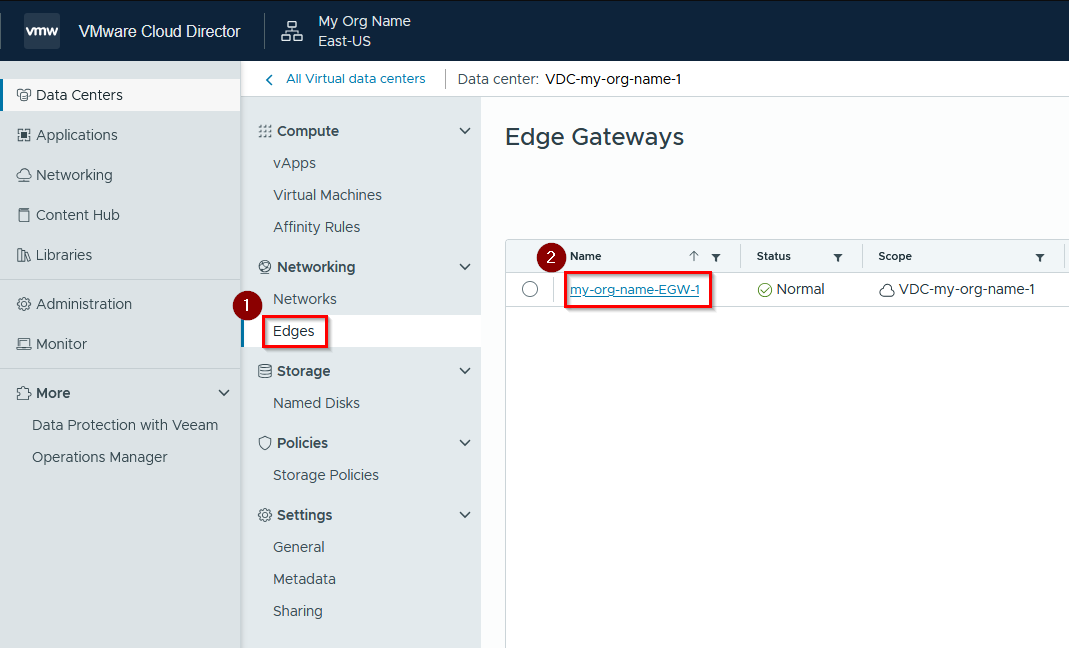Image resolution: width=1069 pixels, height=648 pixels.
Task: Click the VMware Cloud Director title
Action: 160,31
